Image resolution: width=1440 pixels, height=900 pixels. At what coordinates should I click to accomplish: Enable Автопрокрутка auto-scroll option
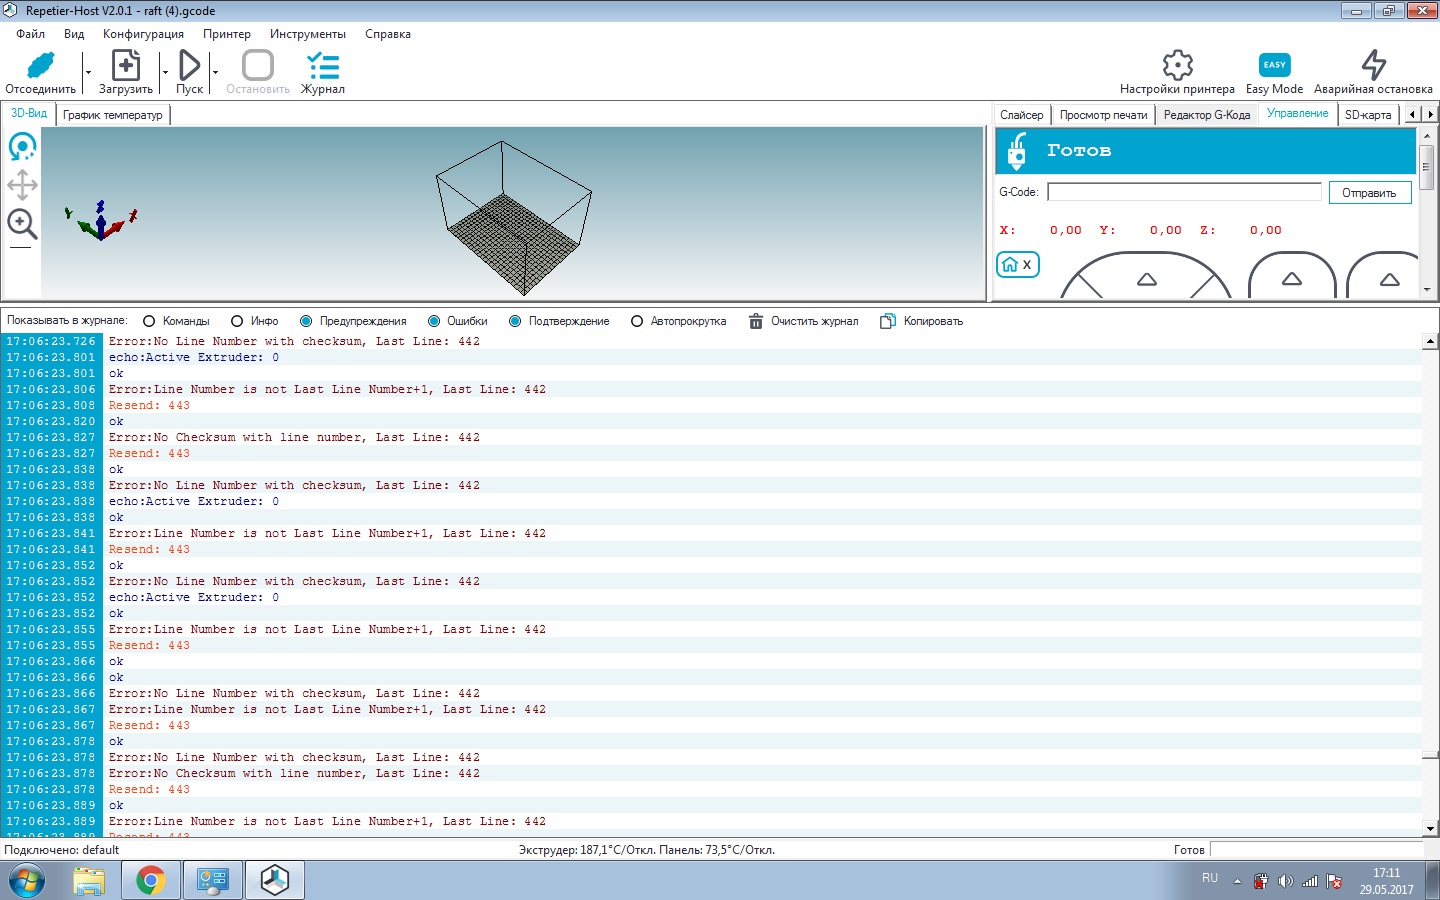click(x=637, y=321)
